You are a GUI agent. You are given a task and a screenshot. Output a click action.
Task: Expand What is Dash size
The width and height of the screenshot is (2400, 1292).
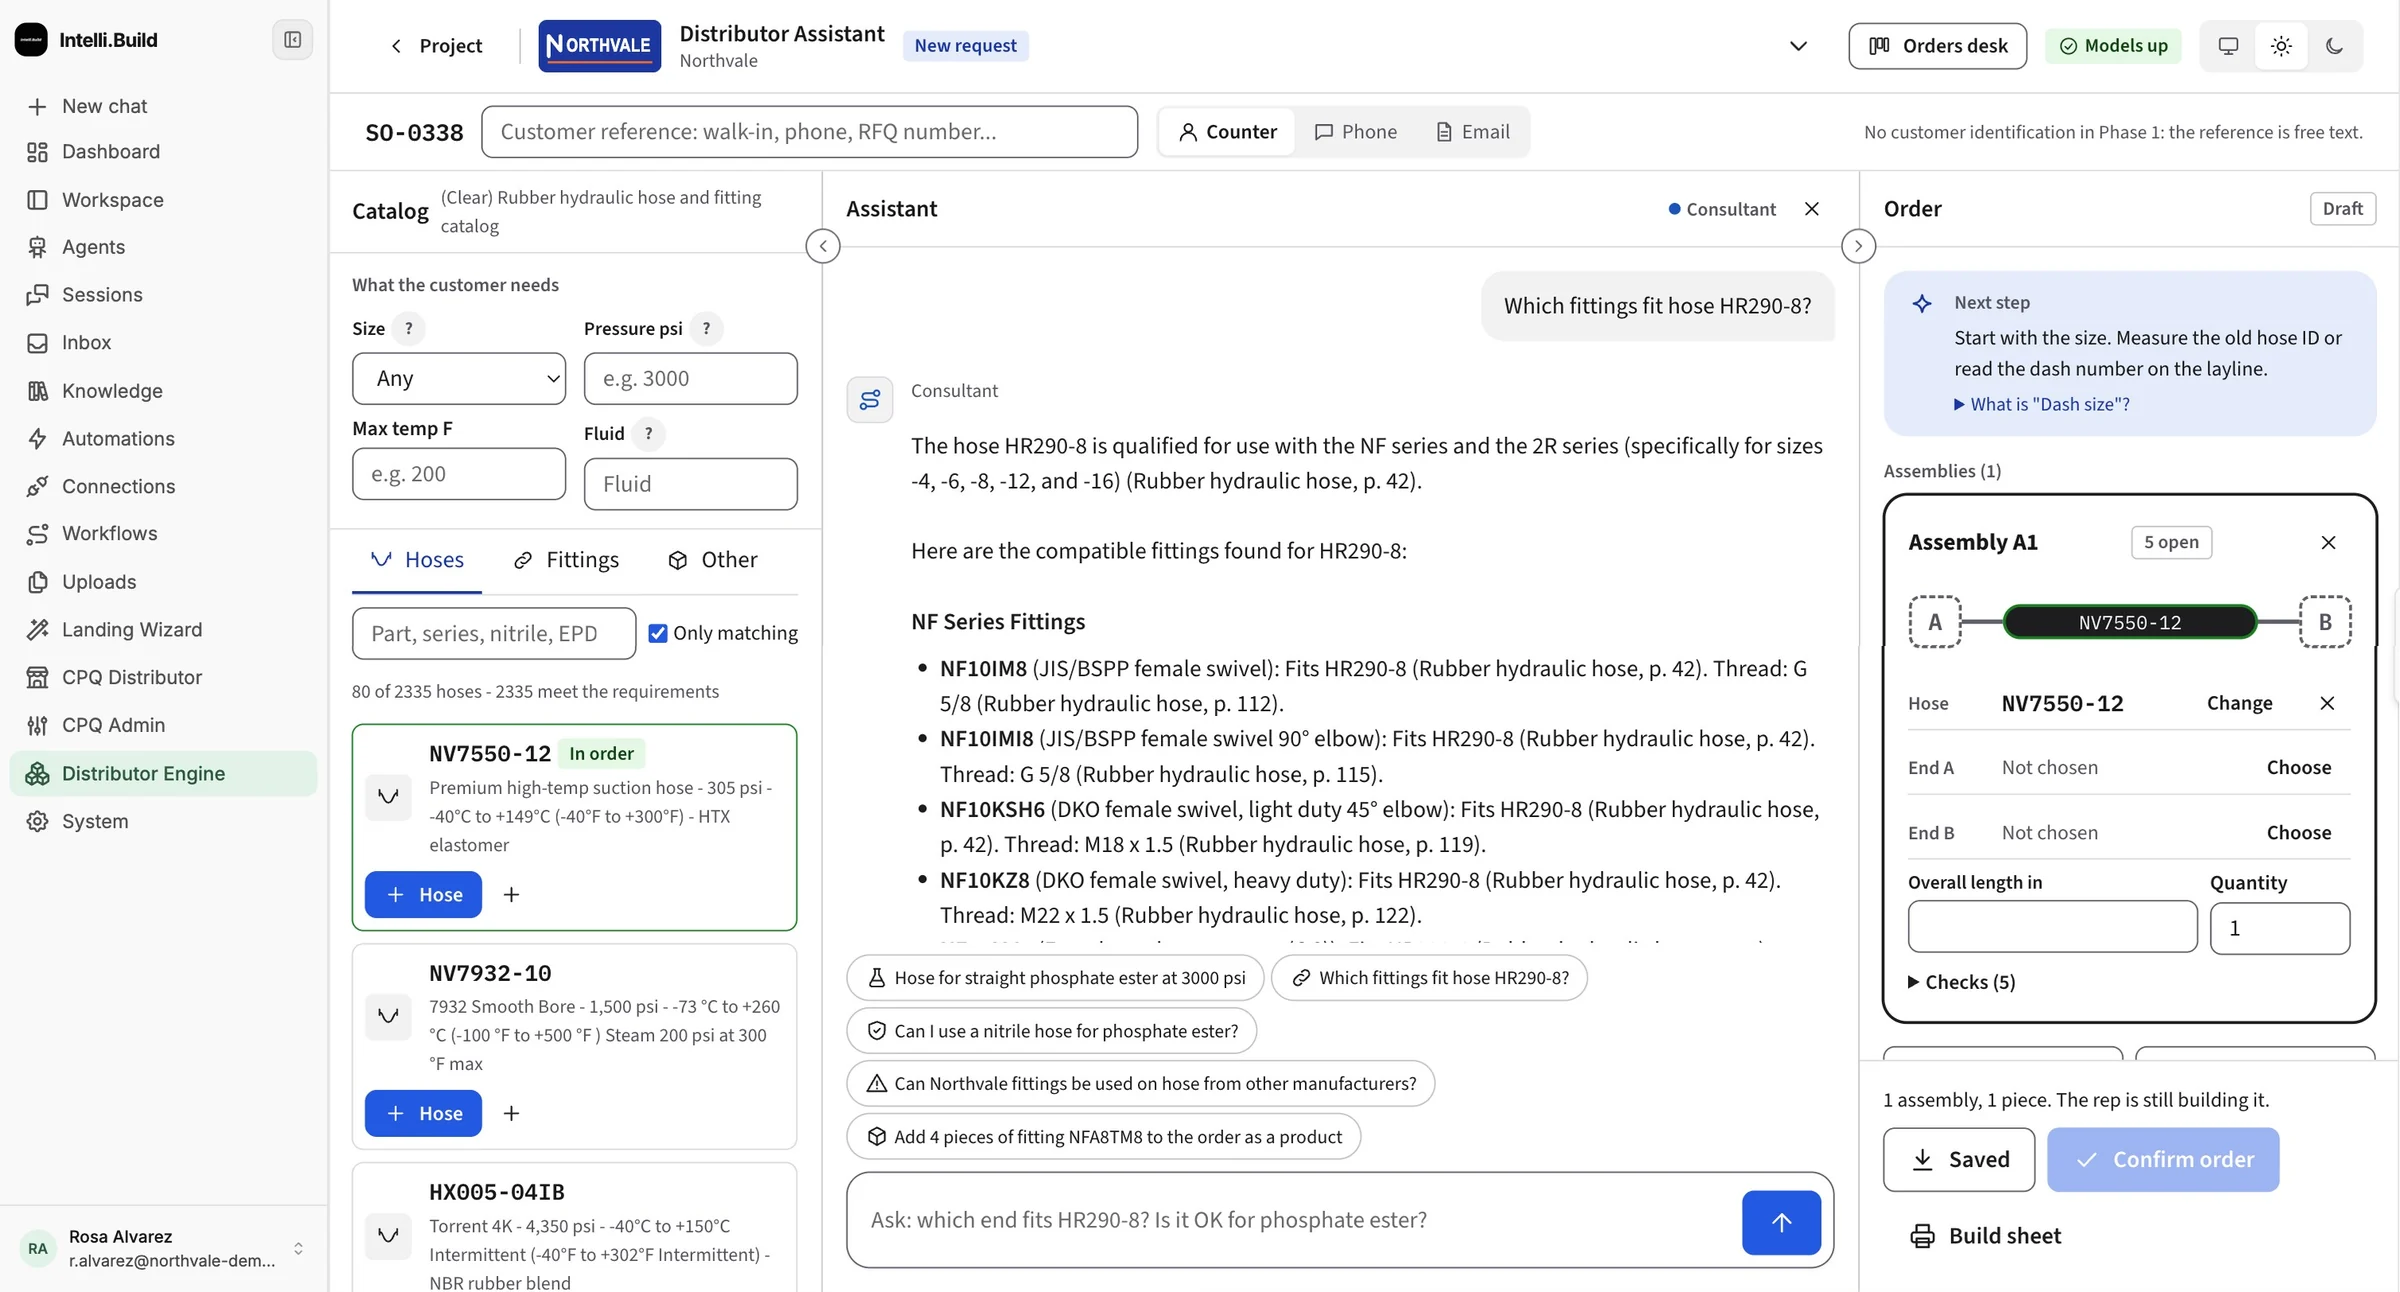click(x=2041, y=404)
